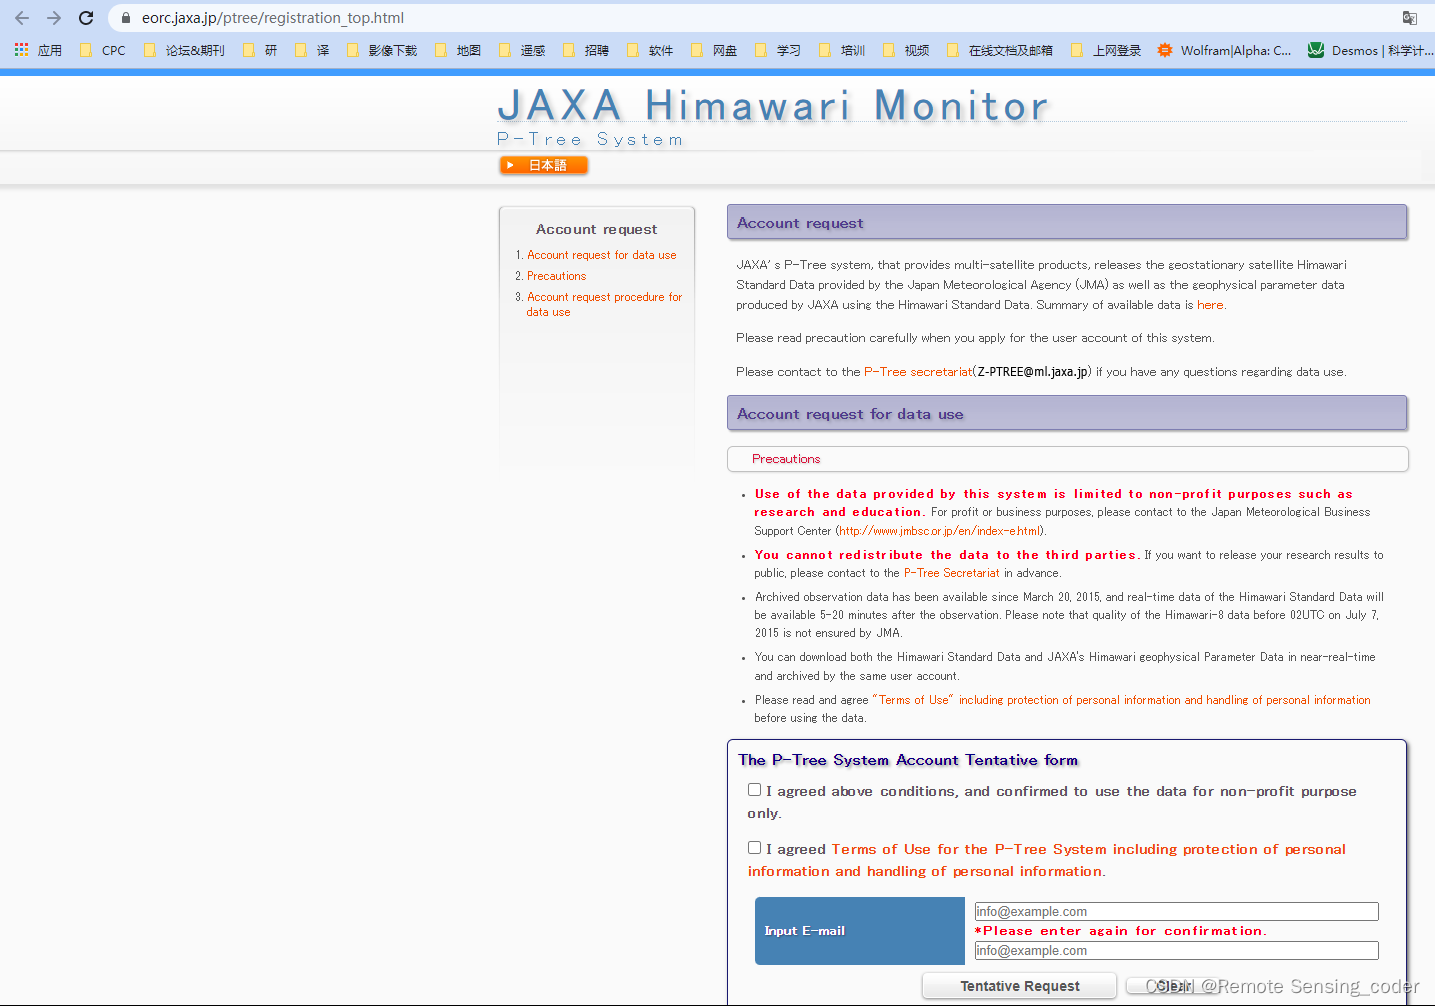Open the 地图 bookmark folder
This screenshot has height=1006, width=1435.
tap(458, 50)
